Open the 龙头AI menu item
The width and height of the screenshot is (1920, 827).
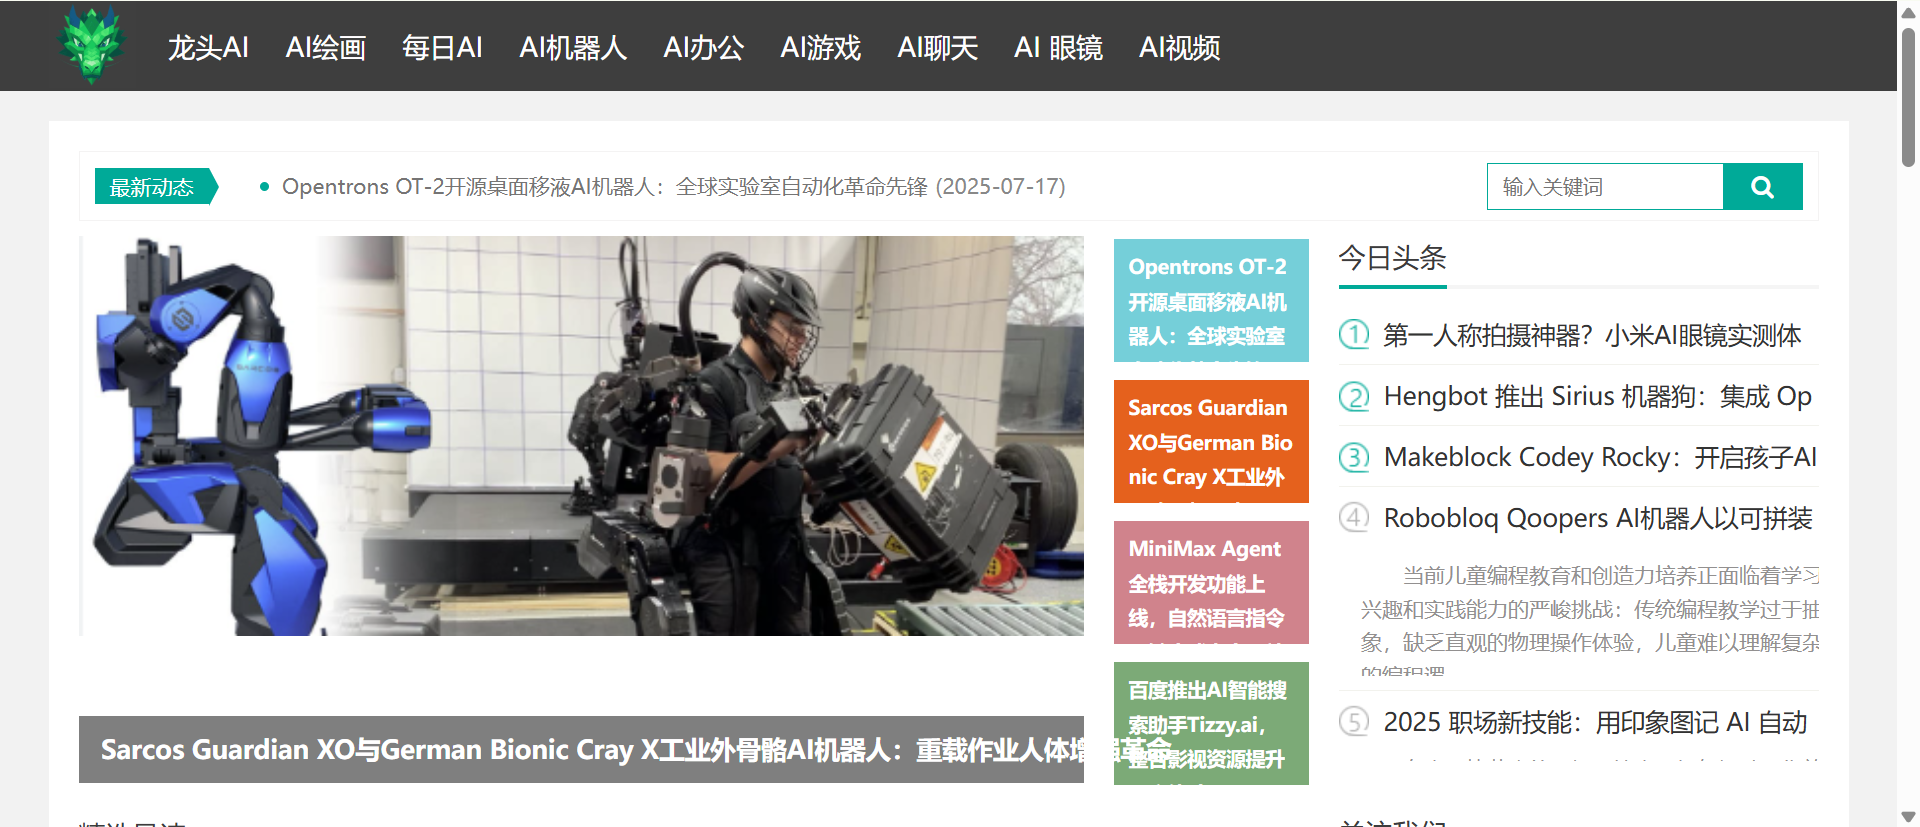[208, 47]
